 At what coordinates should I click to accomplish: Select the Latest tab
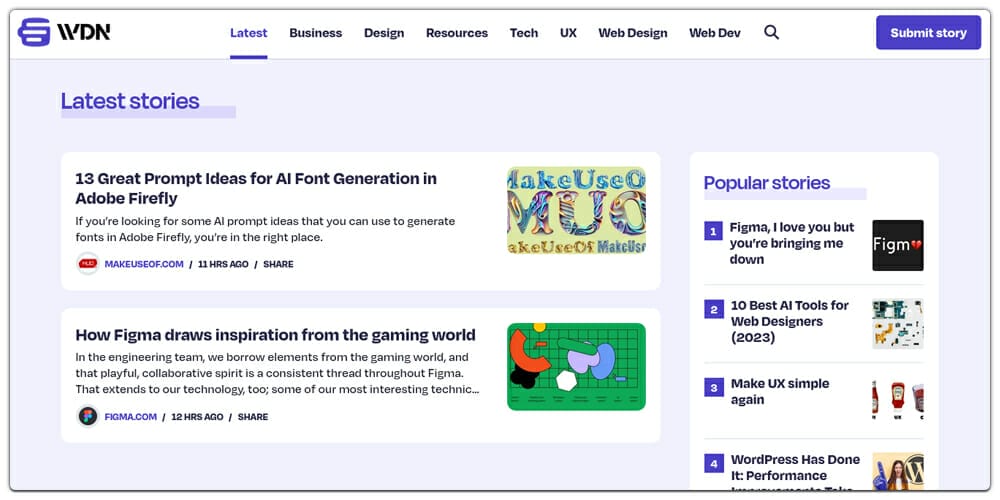(249, 33)
